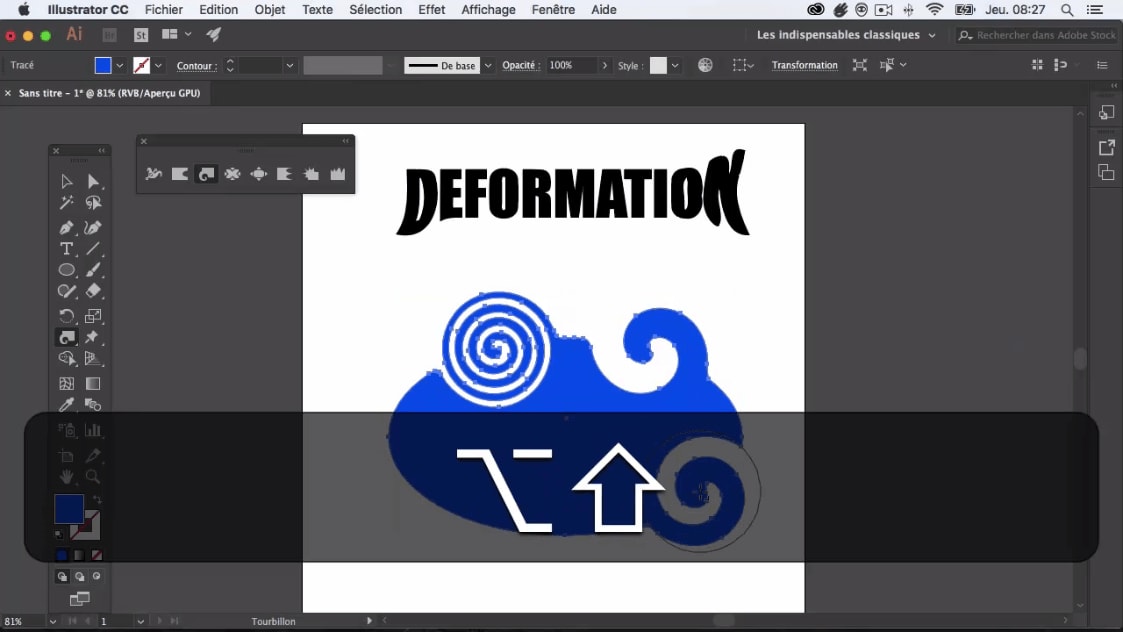The width and height of the screenshot is (1123, 632).
Task: Select the Direct Selection tool
Action: point(93,181)
